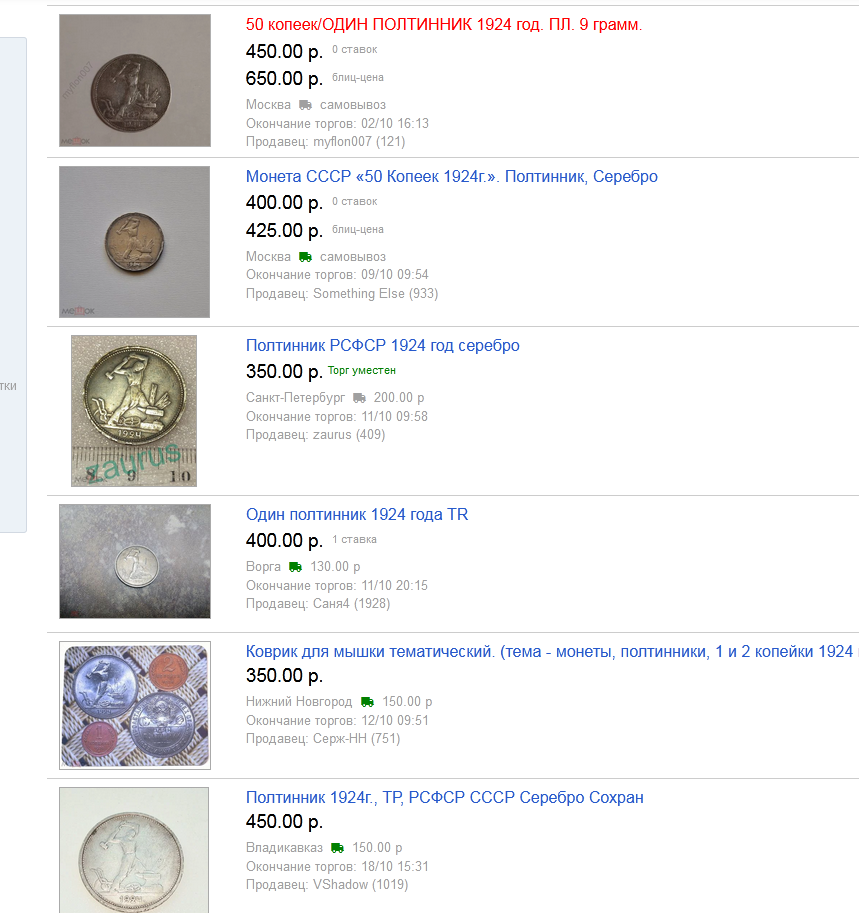
Task: Click the green truck icon next to Something Else lot
Action: [305, 257]
